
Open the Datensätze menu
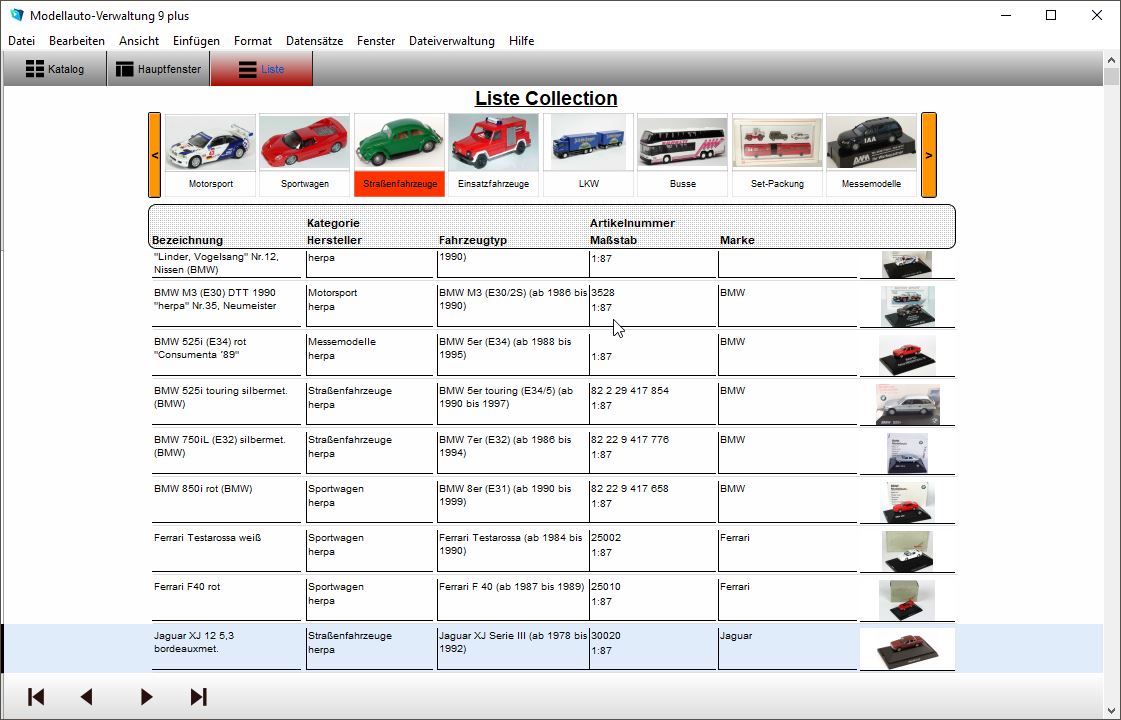pyautogui.click(x=314, y=41)
